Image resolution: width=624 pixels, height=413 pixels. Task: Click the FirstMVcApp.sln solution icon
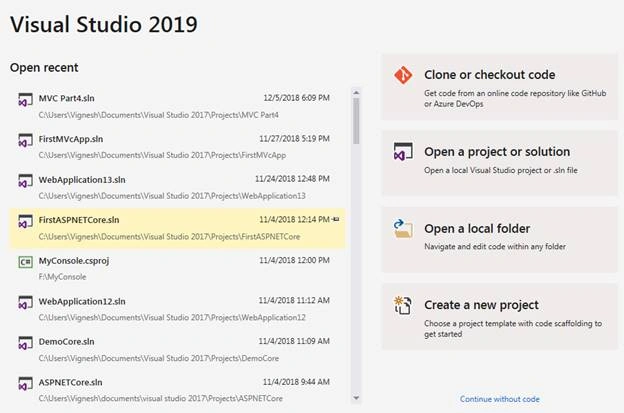pyautogui.click(x=25, y=140)
